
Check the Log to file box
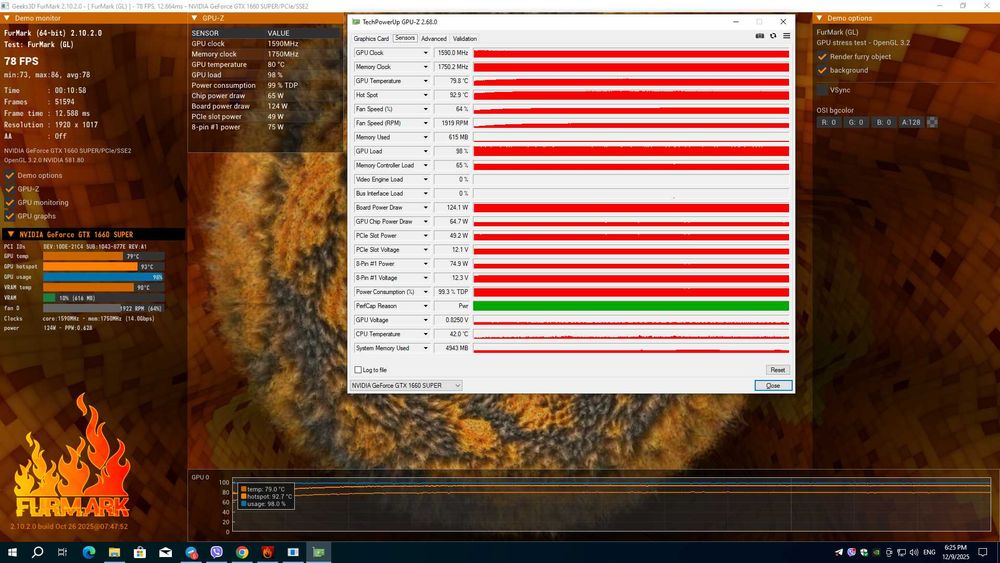(358, 370)
